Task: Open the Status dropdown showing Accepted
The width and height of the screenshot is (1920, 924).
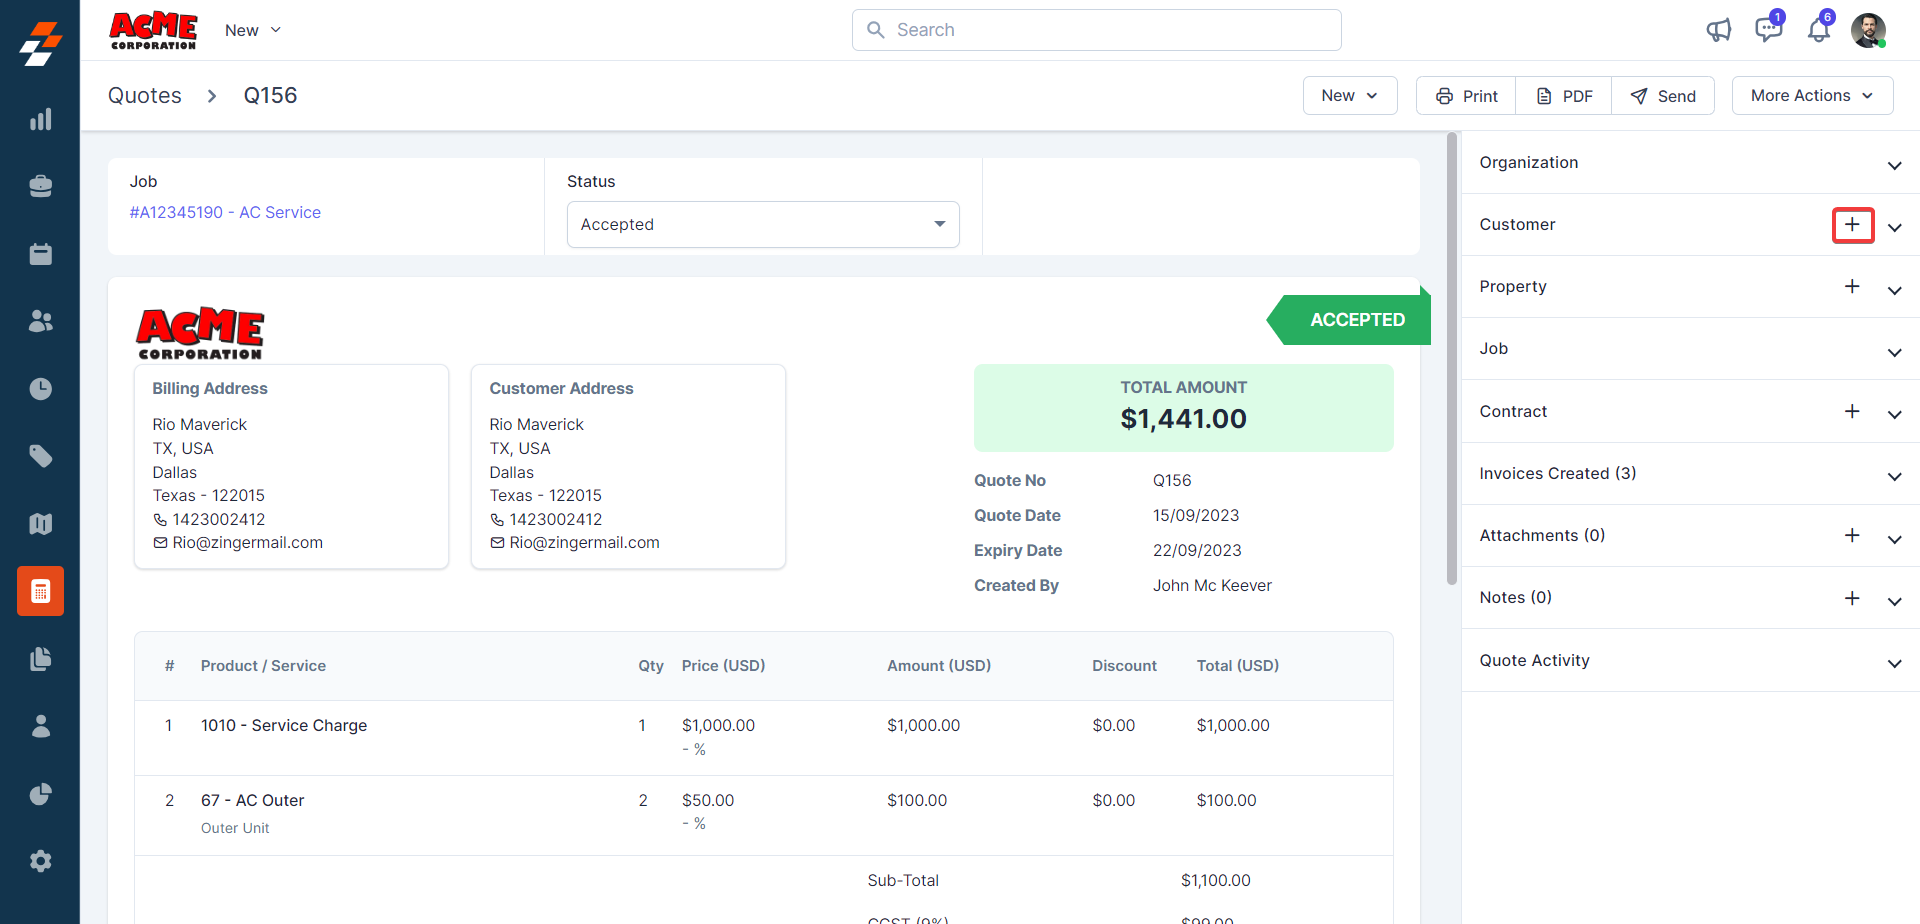Action: (x=762, y=225)
